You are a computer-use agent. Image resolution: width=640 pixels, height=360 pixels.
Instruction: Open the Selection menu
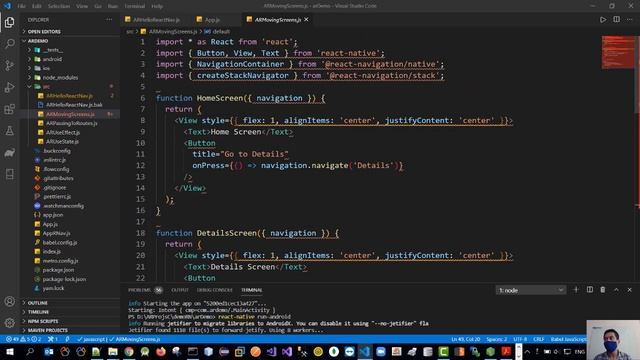pyautogui.click(x=59, y=6)
